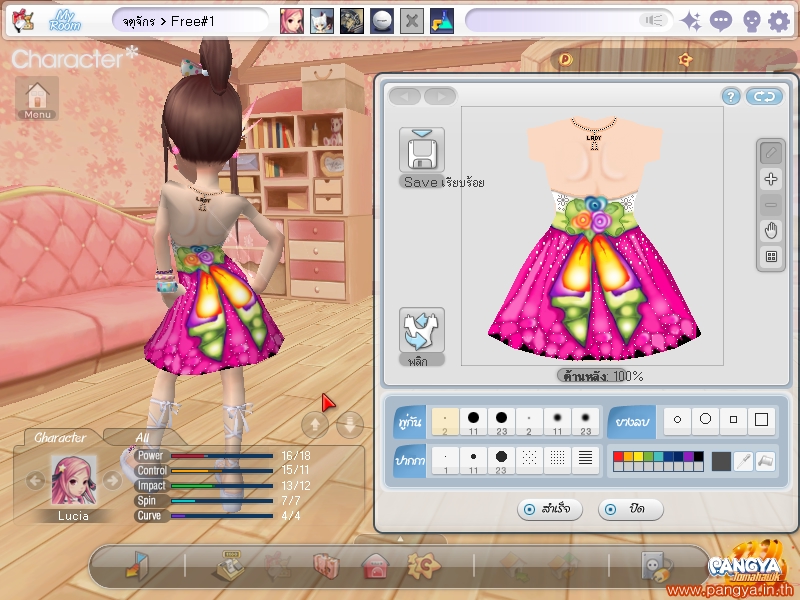Open the pink suitcase locker icon
800x600 pixels.
click(x=326, y=565)
